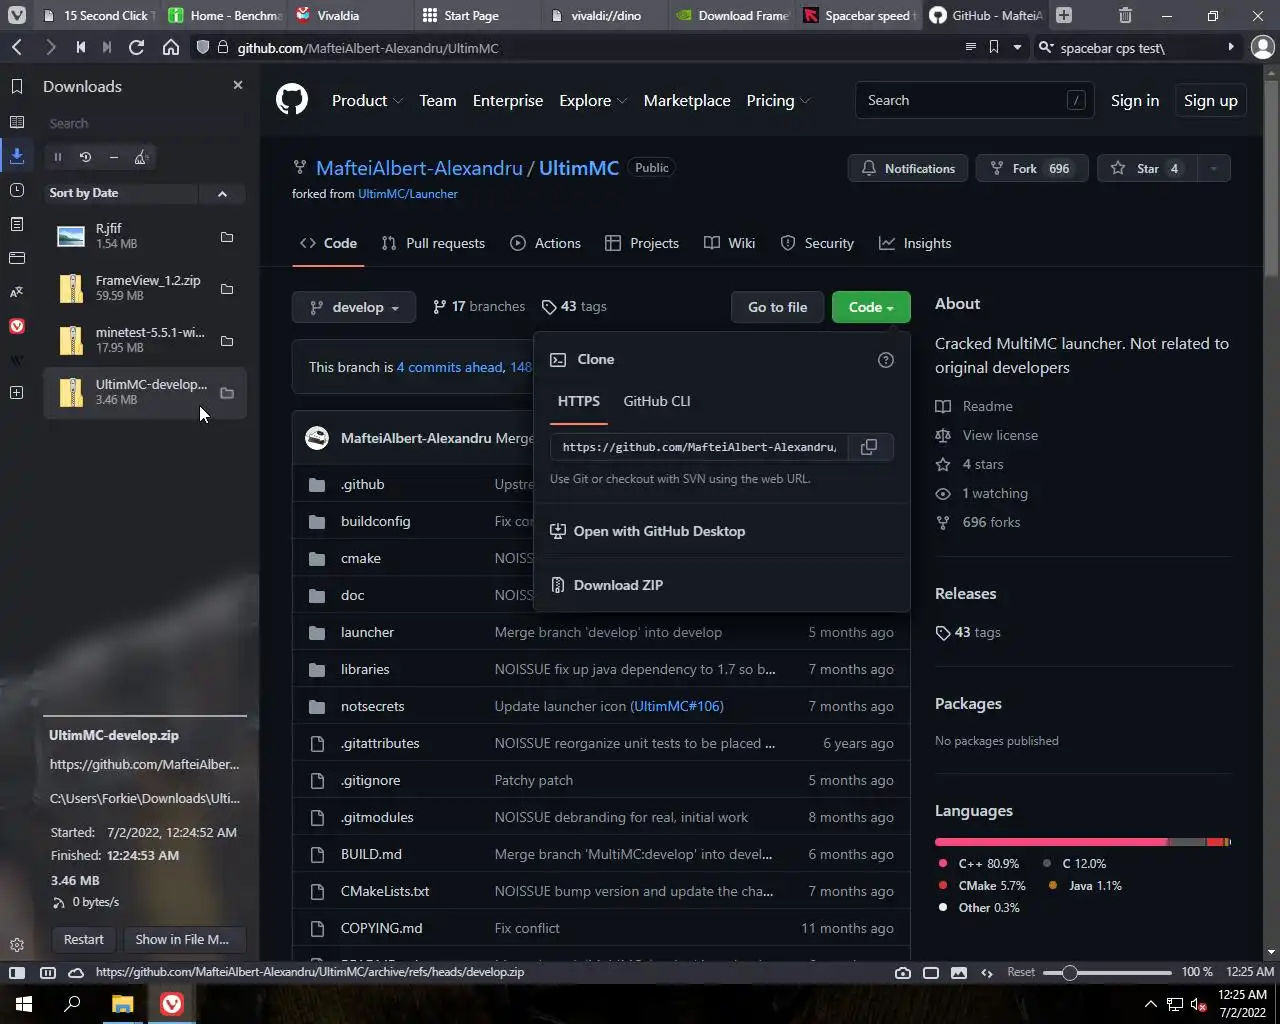Screen dimensions: 1280x1024
Task: Switch to the Pull requests tab
Action: [x=433, y=243]
